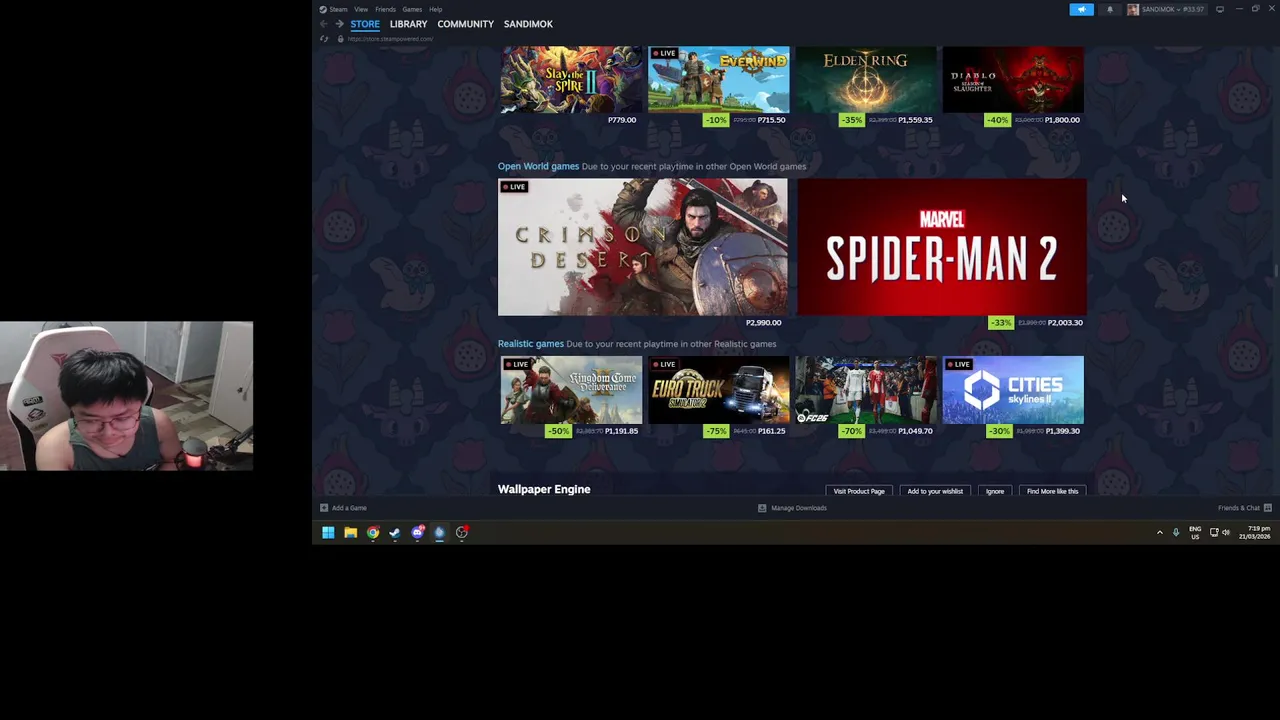This screenshot has height=720, width=1280.
Task: Click the Big Picture mode display icon
Action: [x=1220, y=9]
